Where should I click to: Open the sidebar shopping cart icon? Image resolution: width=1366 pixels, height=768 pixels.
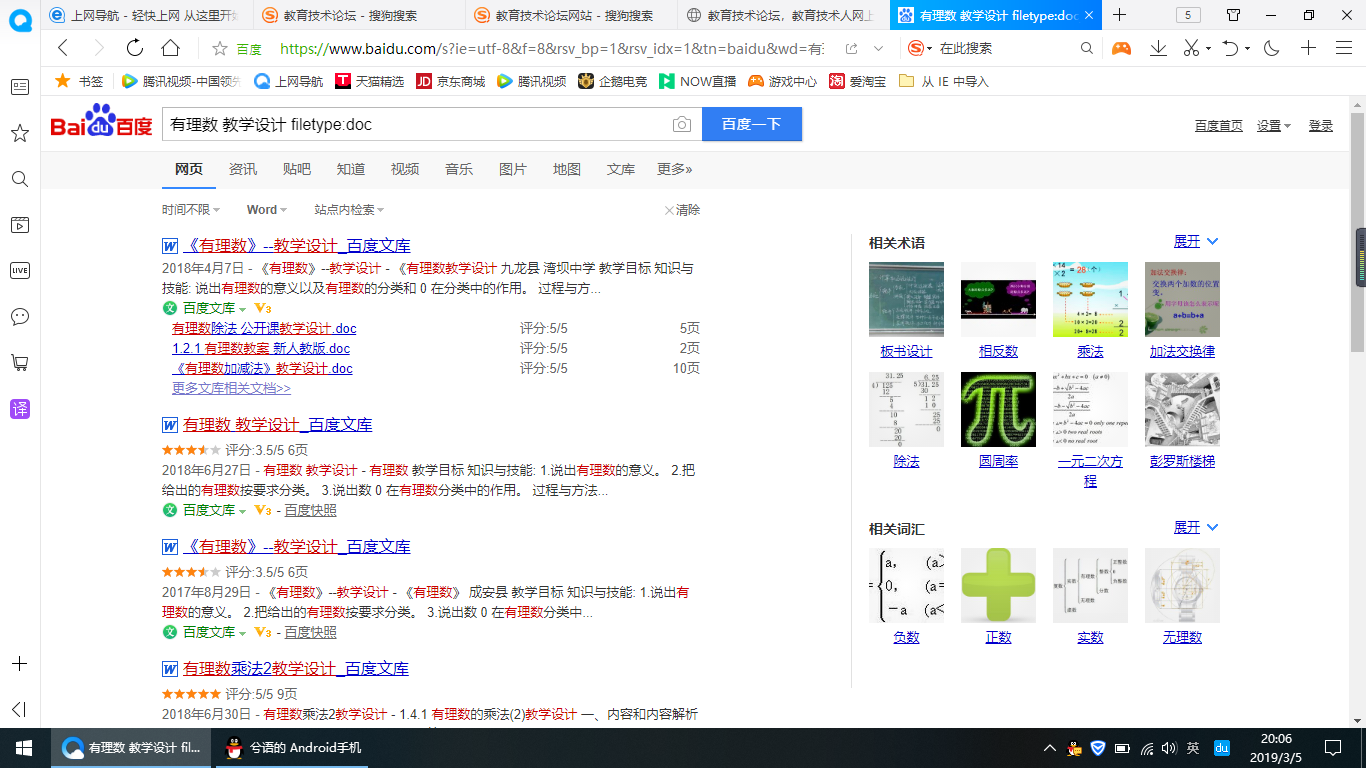pos(20,362)
